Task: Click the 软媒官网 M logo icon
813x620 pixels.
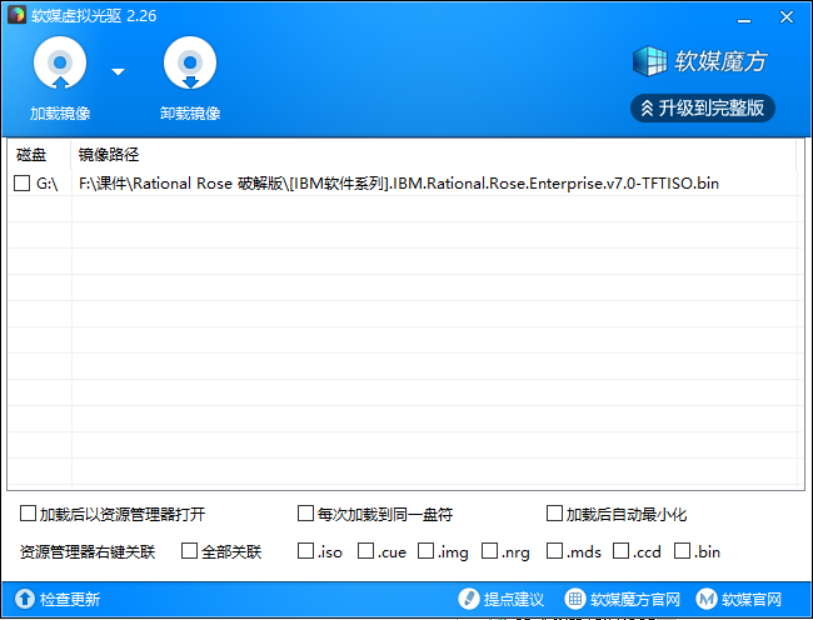Action: [706, 599]
